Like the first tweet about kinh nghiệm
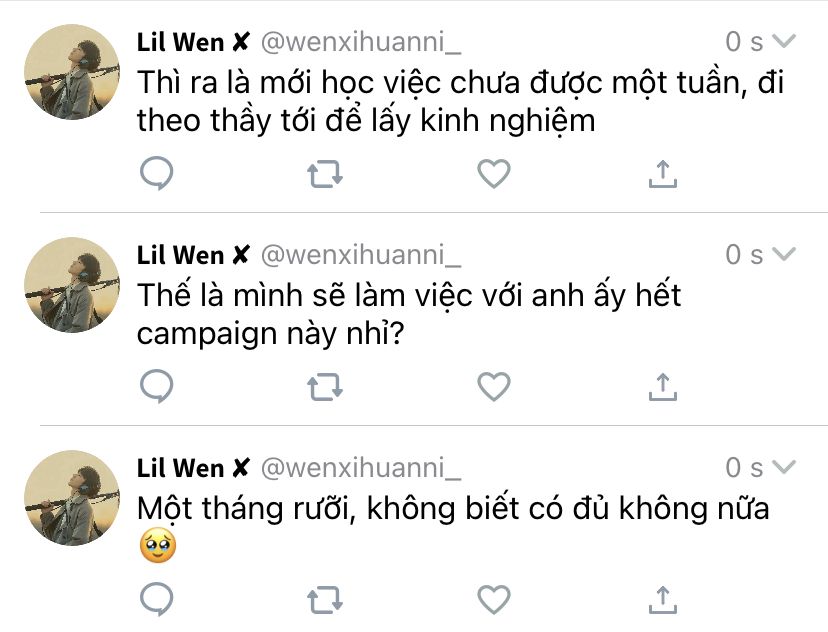The width and height of the screenshot is (828, 632). click(x=494, y=173)
